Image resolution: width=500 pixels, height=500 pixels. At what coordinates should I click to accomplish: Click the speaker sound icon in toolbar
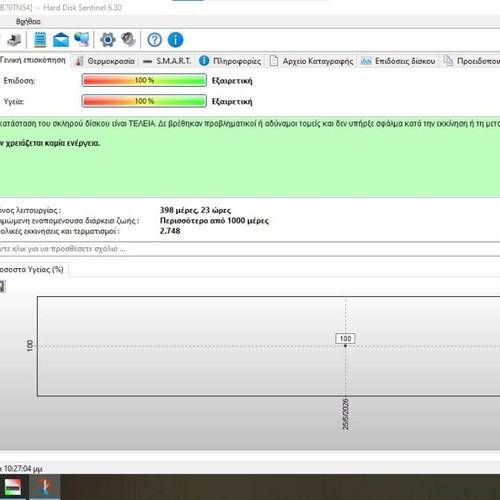[128, 40]
